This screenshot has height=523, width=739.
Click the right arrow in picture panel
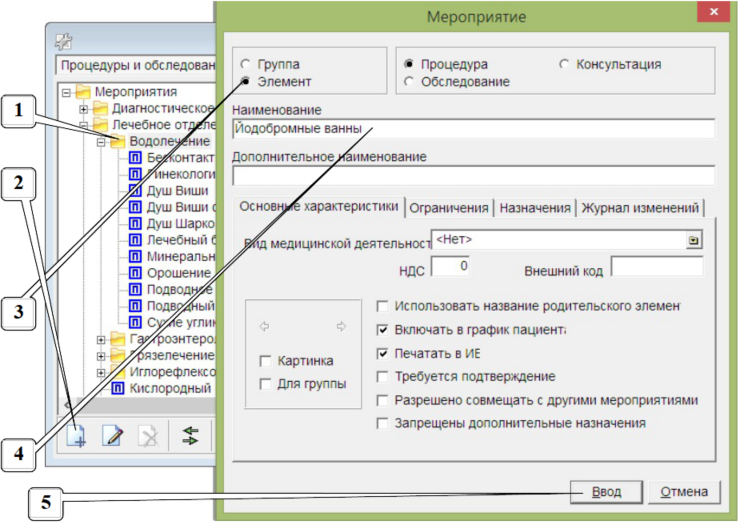341,326
